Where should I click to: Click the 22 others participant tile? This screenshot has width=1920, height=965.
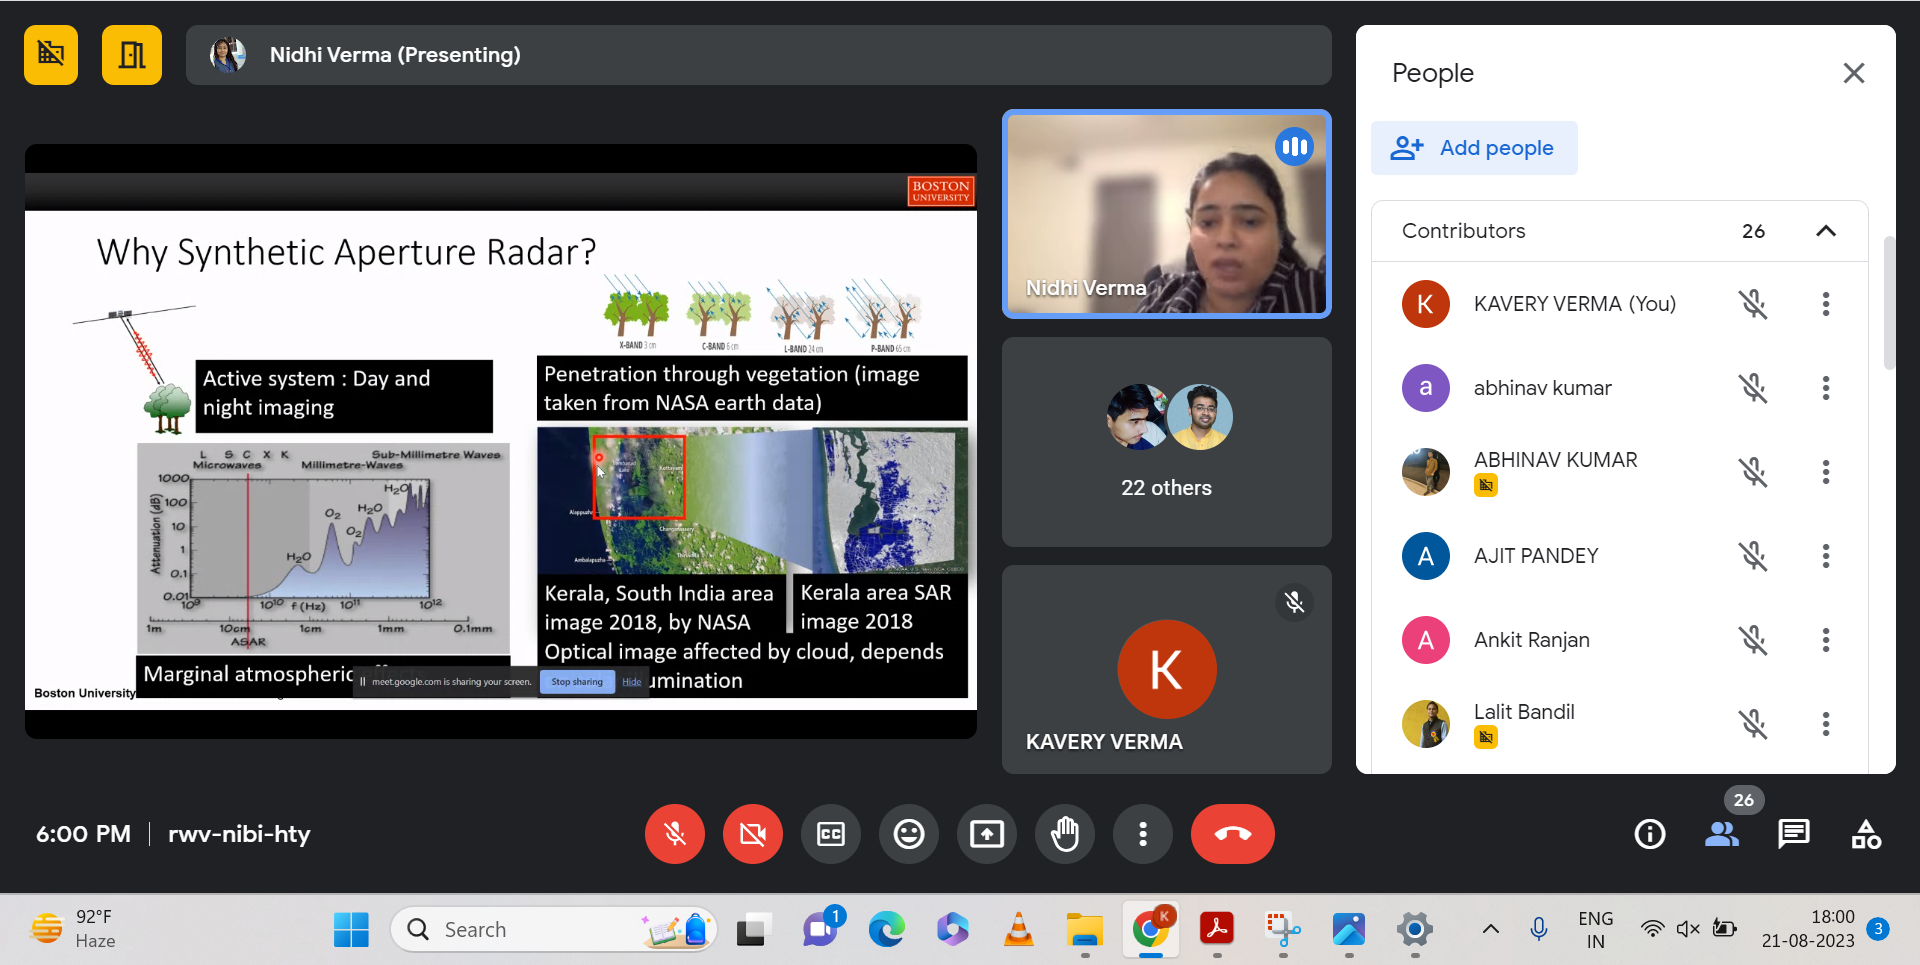pos(1166,442)
